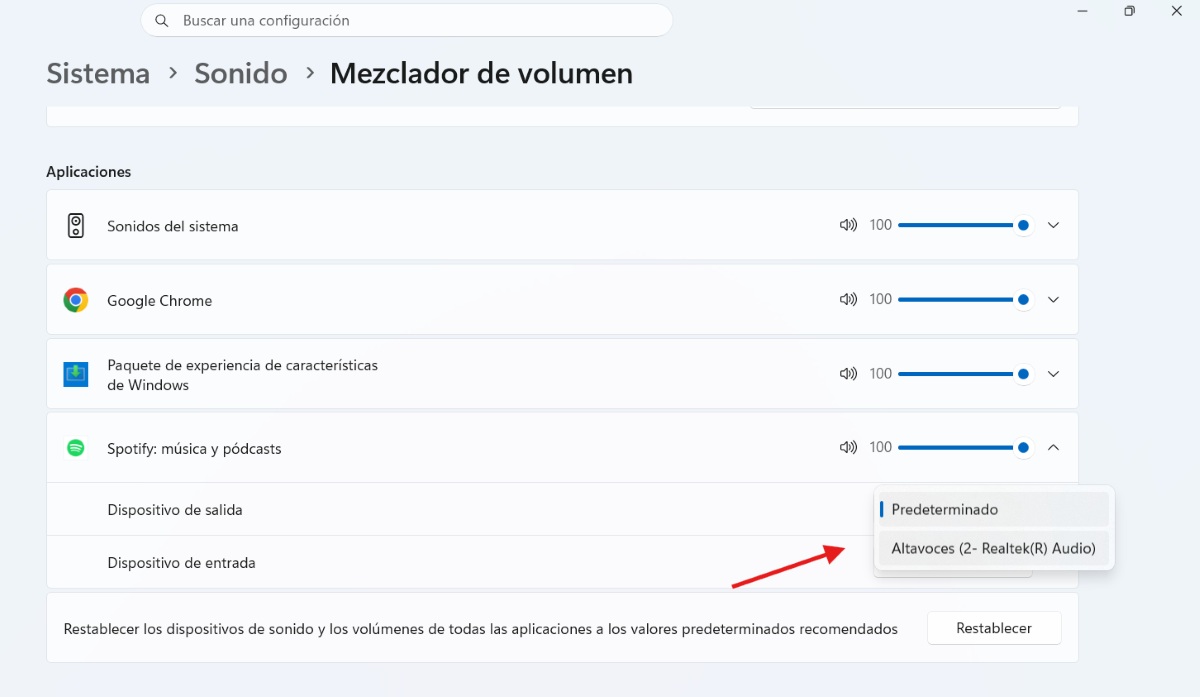Expand Sonidos del sistema options
Screen dimensions: 1200x697
click(1053, 225)
